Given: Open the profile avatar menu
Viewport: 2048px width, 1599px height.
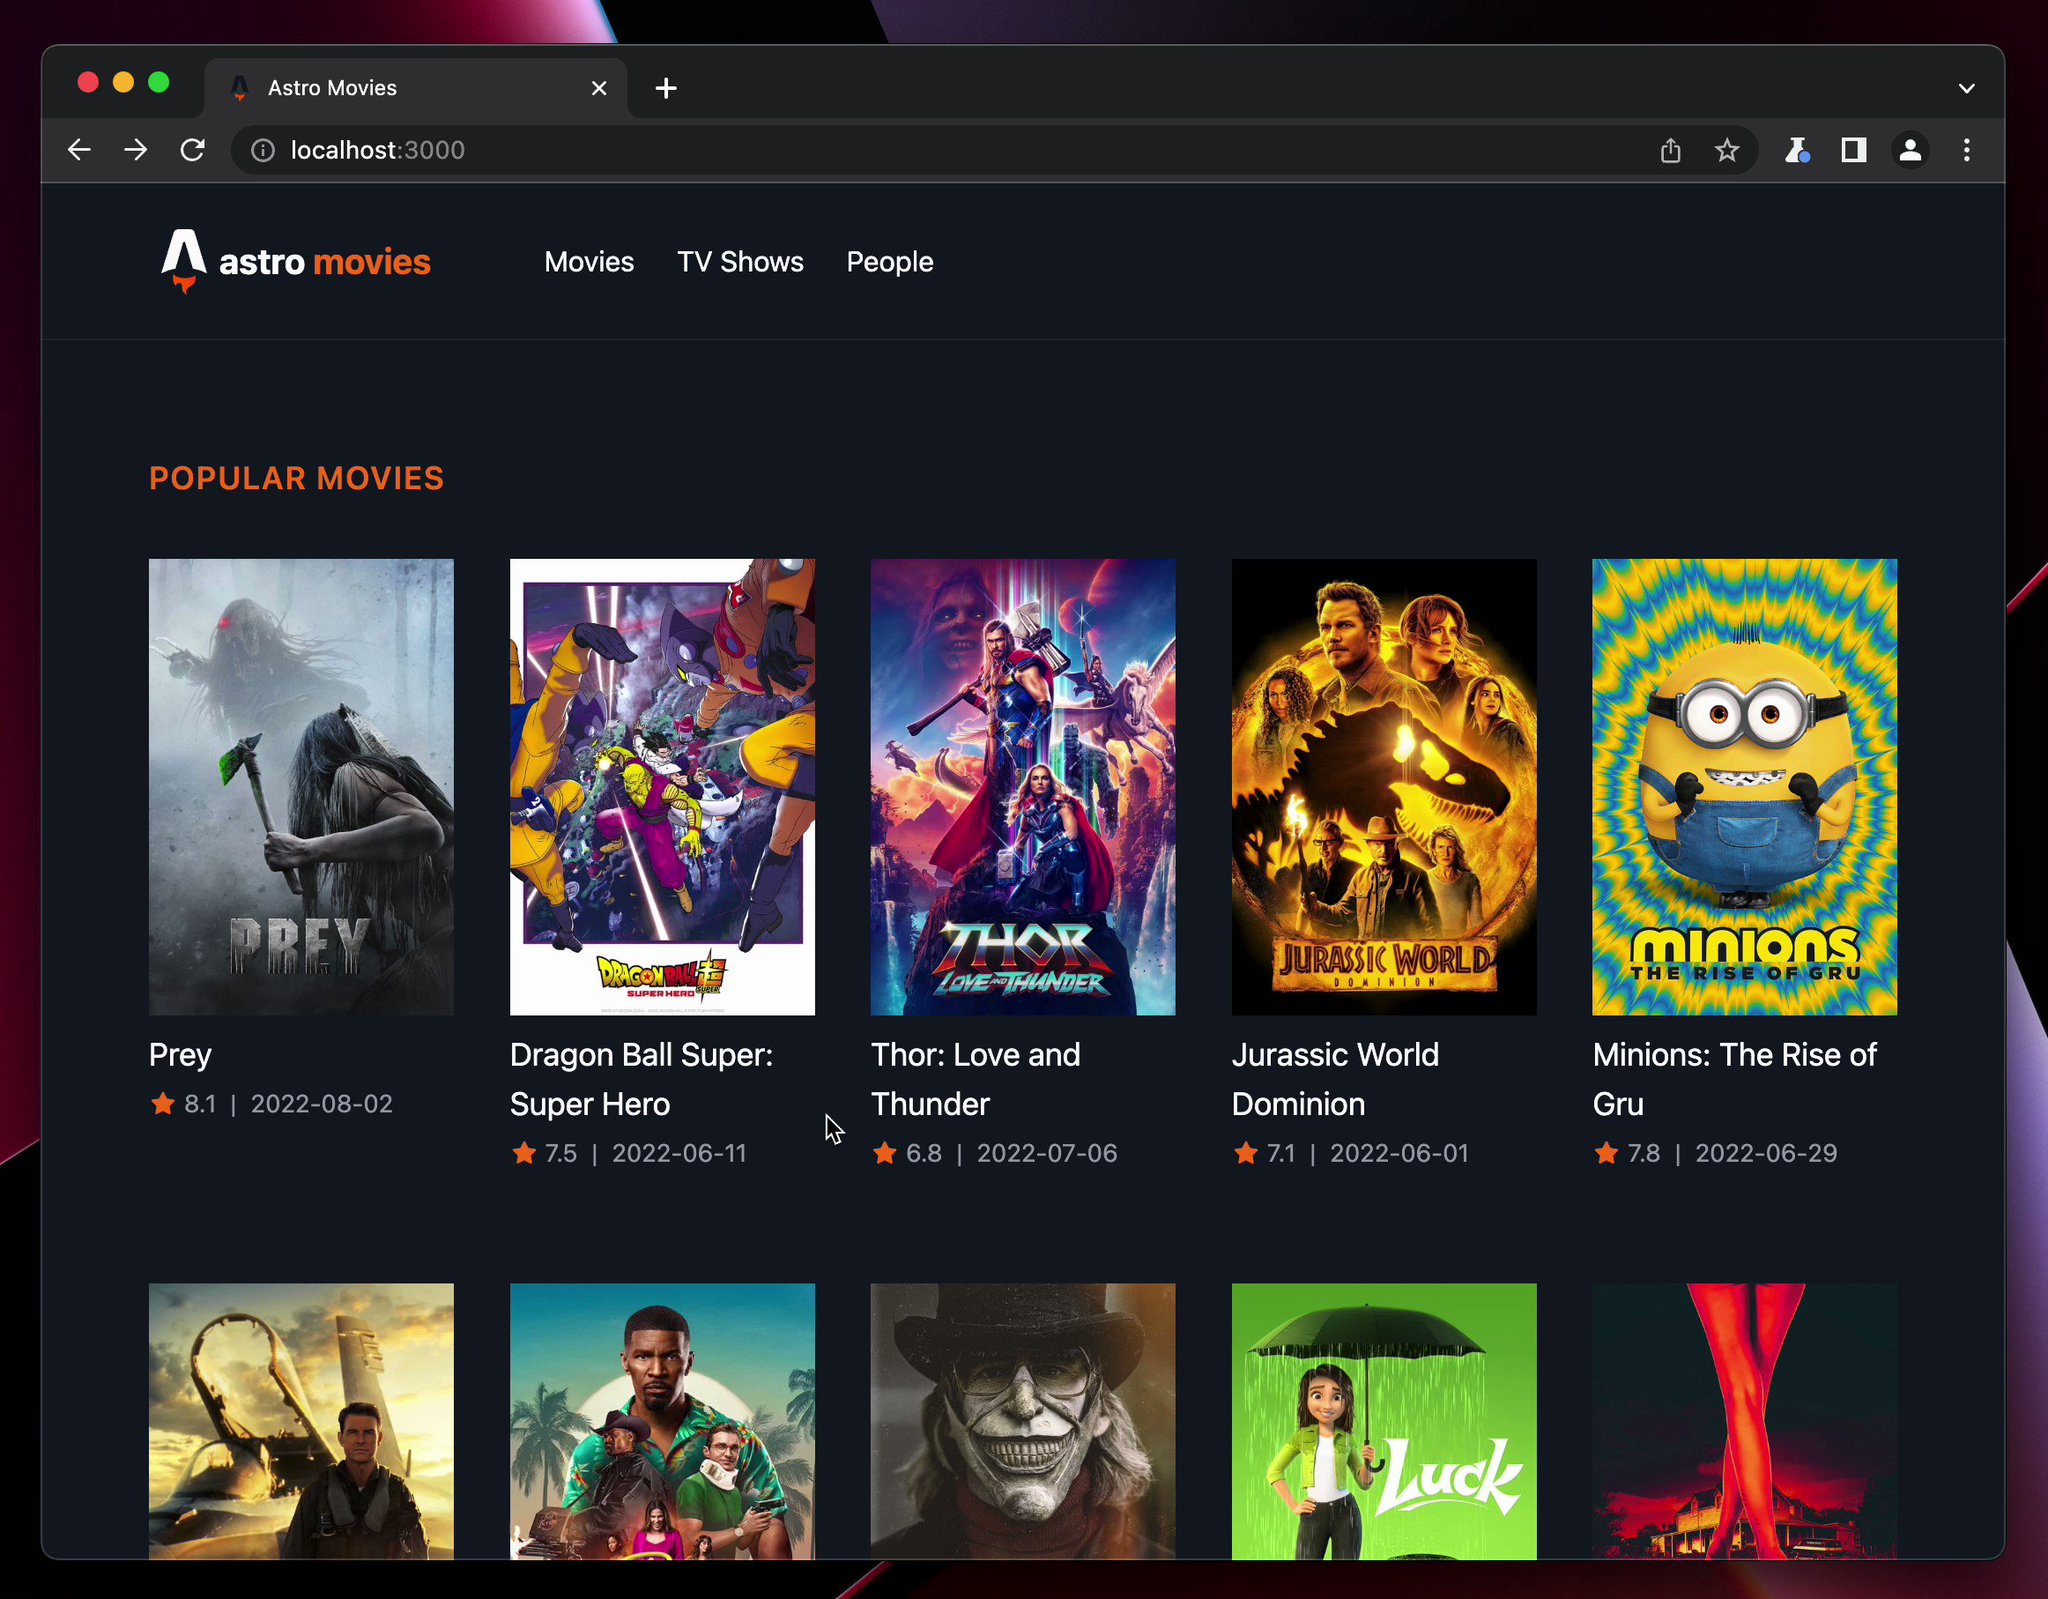Looking at the screenshot, I should (1910, 150).
